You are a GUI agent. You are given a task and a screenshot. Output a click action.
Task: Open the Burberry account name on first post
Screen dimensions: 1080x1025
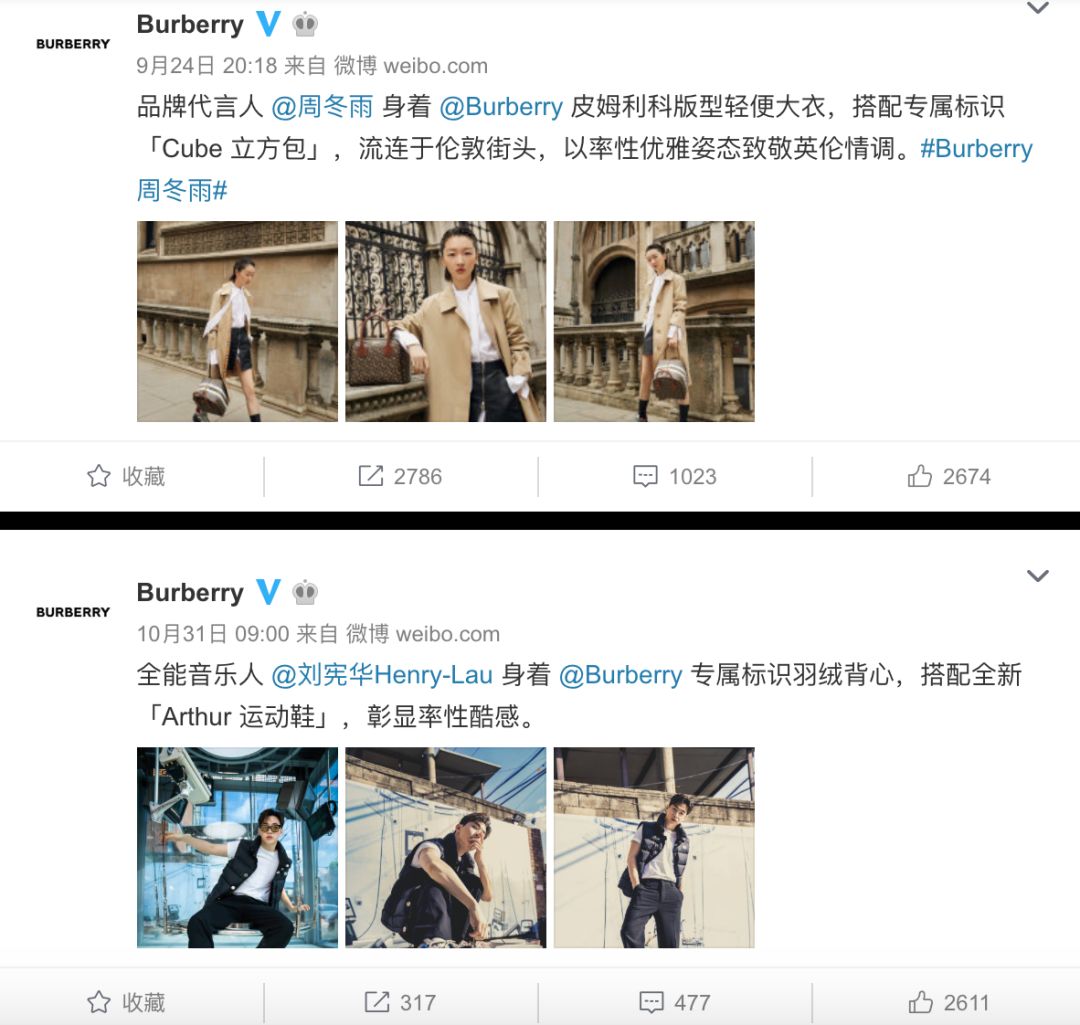click(190, 25)
